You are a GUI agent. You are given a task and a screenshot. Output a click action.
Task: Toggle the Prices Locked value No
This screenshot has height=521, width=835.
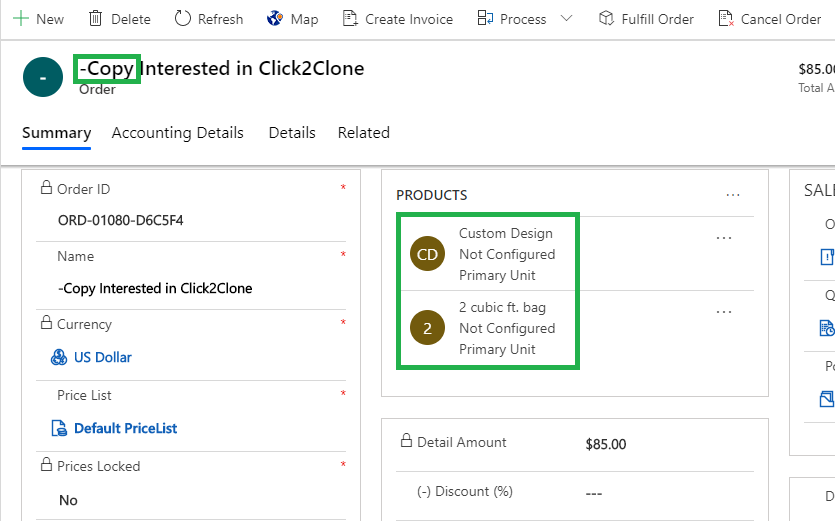point(68,500)
